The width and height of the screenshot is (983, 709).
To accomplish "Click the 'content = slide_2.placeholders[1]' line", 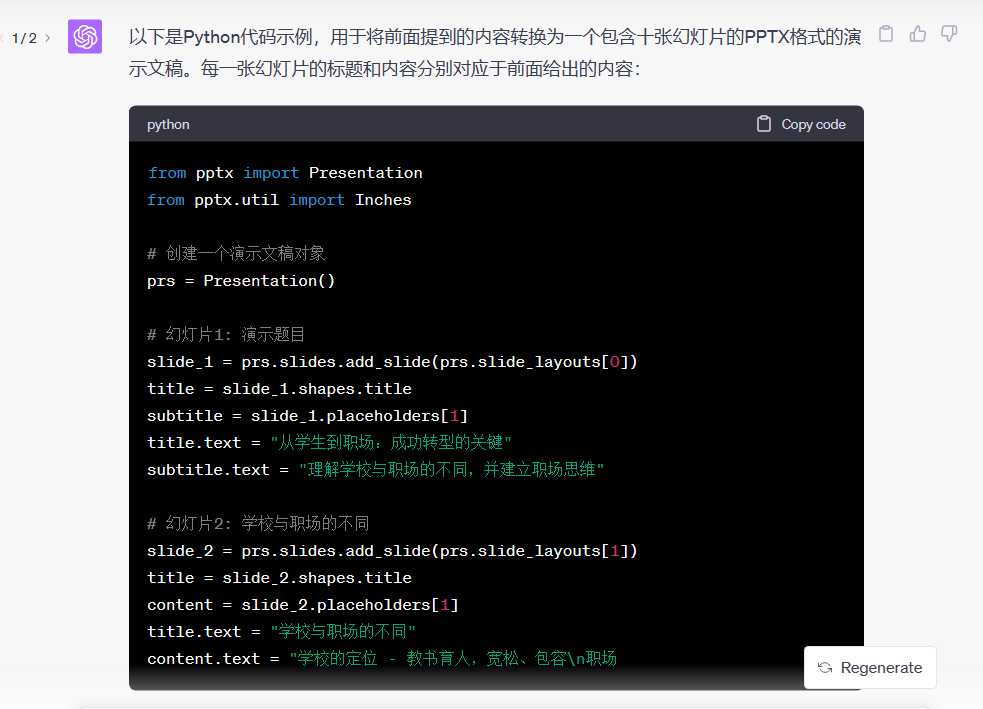I will [x=303, y=605].
